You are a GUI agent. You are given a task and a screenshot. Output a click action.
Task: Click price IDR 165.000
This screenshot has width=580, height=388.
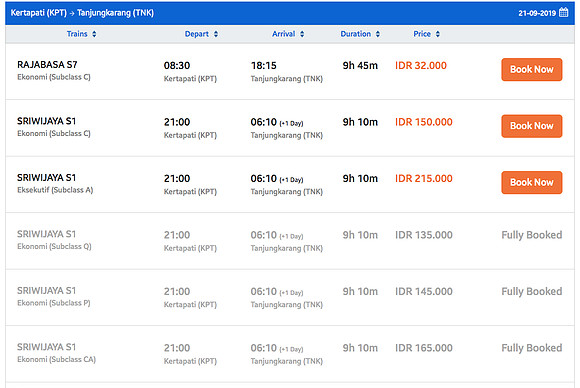click(424, 348)
